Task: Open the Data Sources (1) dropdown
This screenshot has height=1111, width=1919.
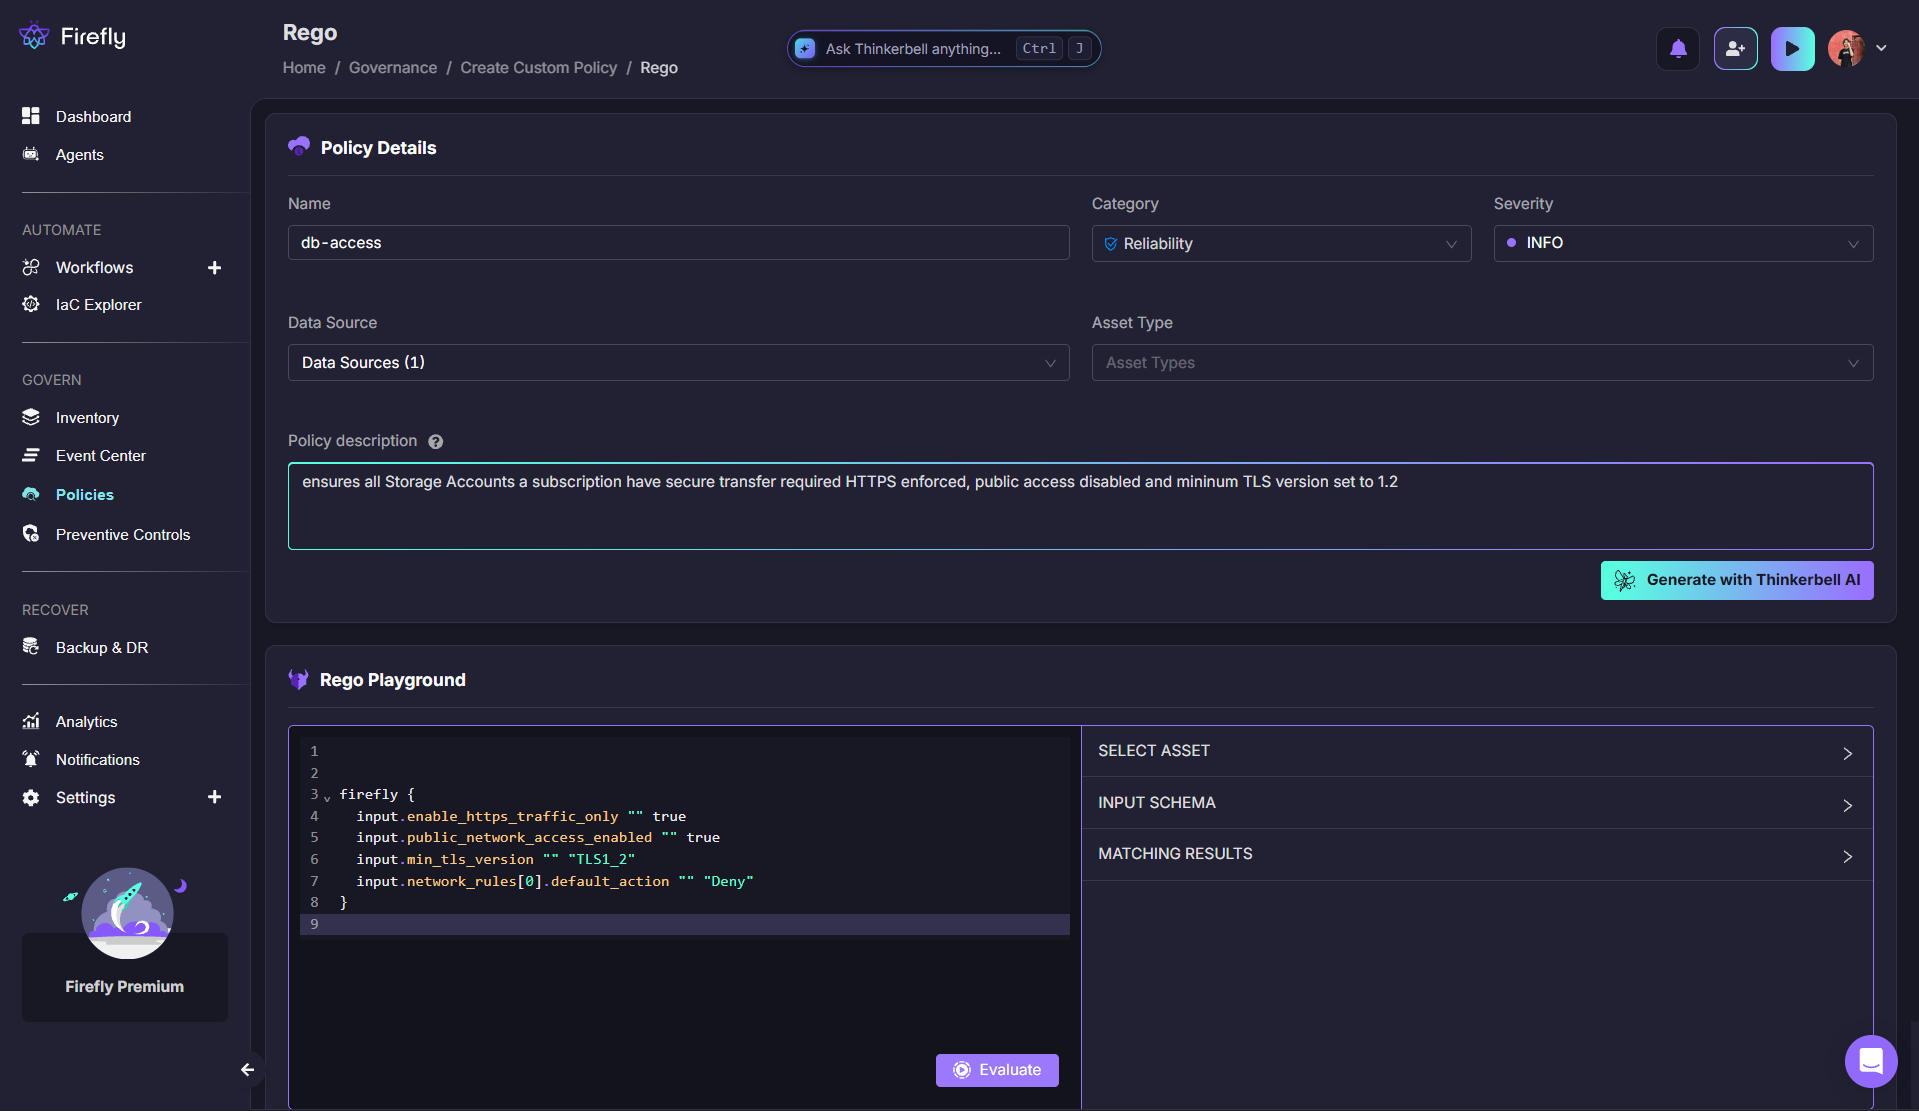Action: (678, 363)
